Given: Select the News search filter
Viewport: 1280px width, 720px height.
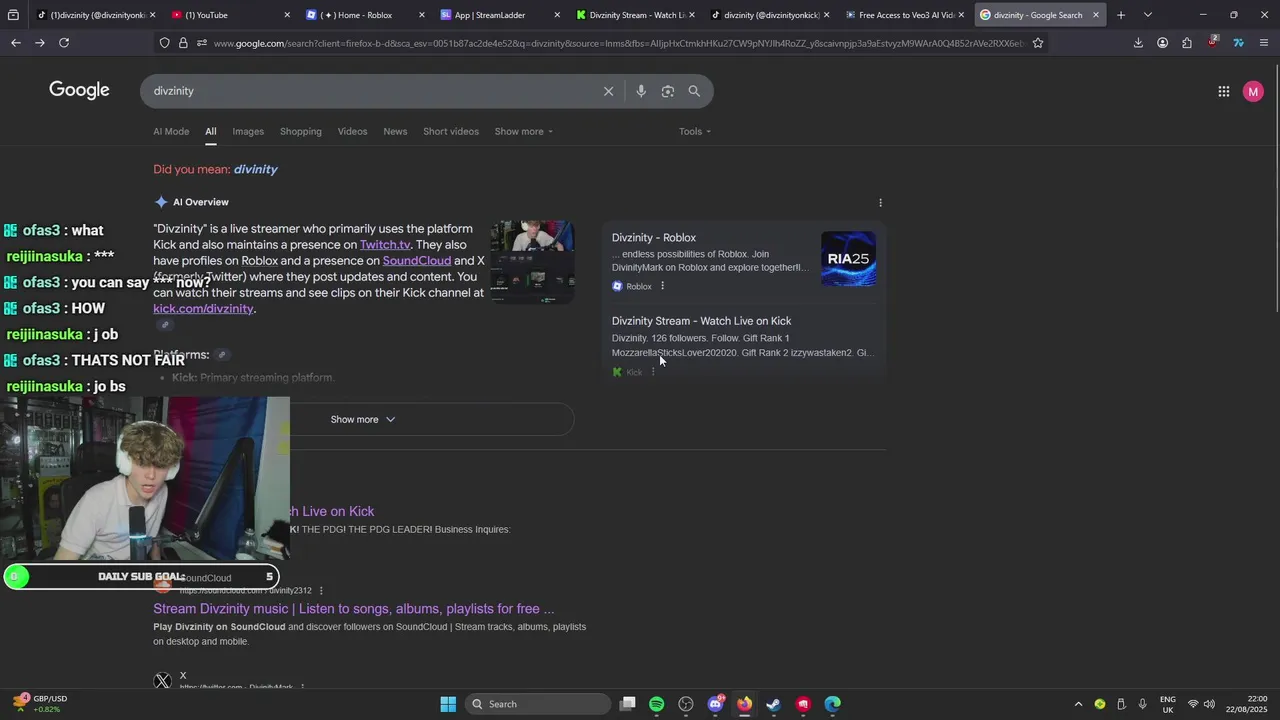Looking at the screenshot, I should (x=395, y=131).
